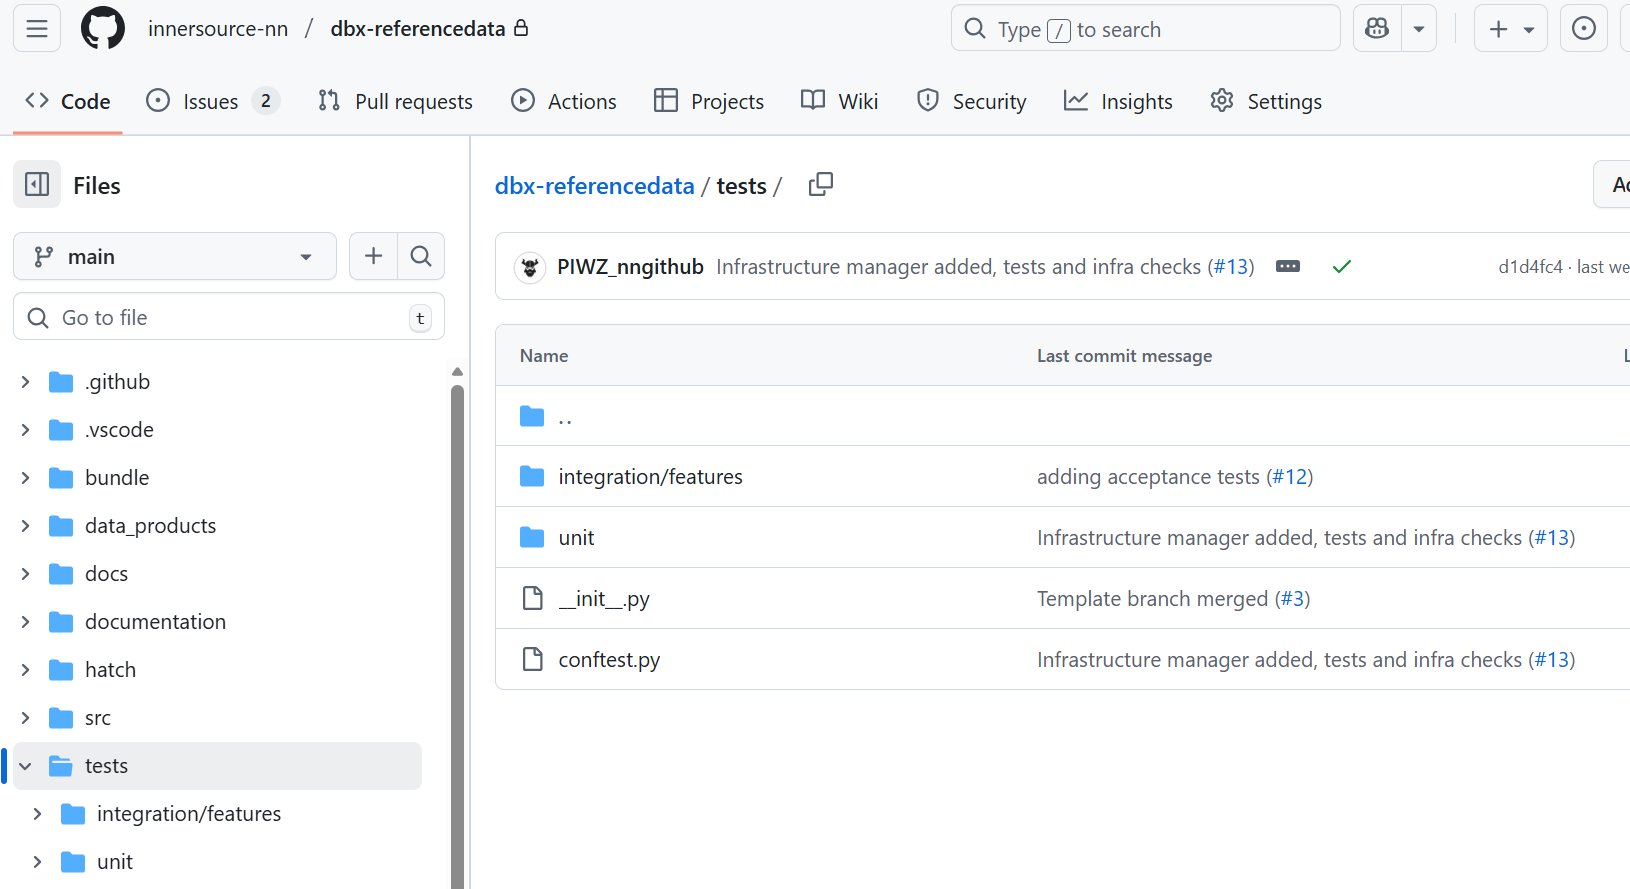Image resolution: width=1630 pixels, height=889 pixels.
Task: Open the issues circle icon in header
Action: [1584, 28]
